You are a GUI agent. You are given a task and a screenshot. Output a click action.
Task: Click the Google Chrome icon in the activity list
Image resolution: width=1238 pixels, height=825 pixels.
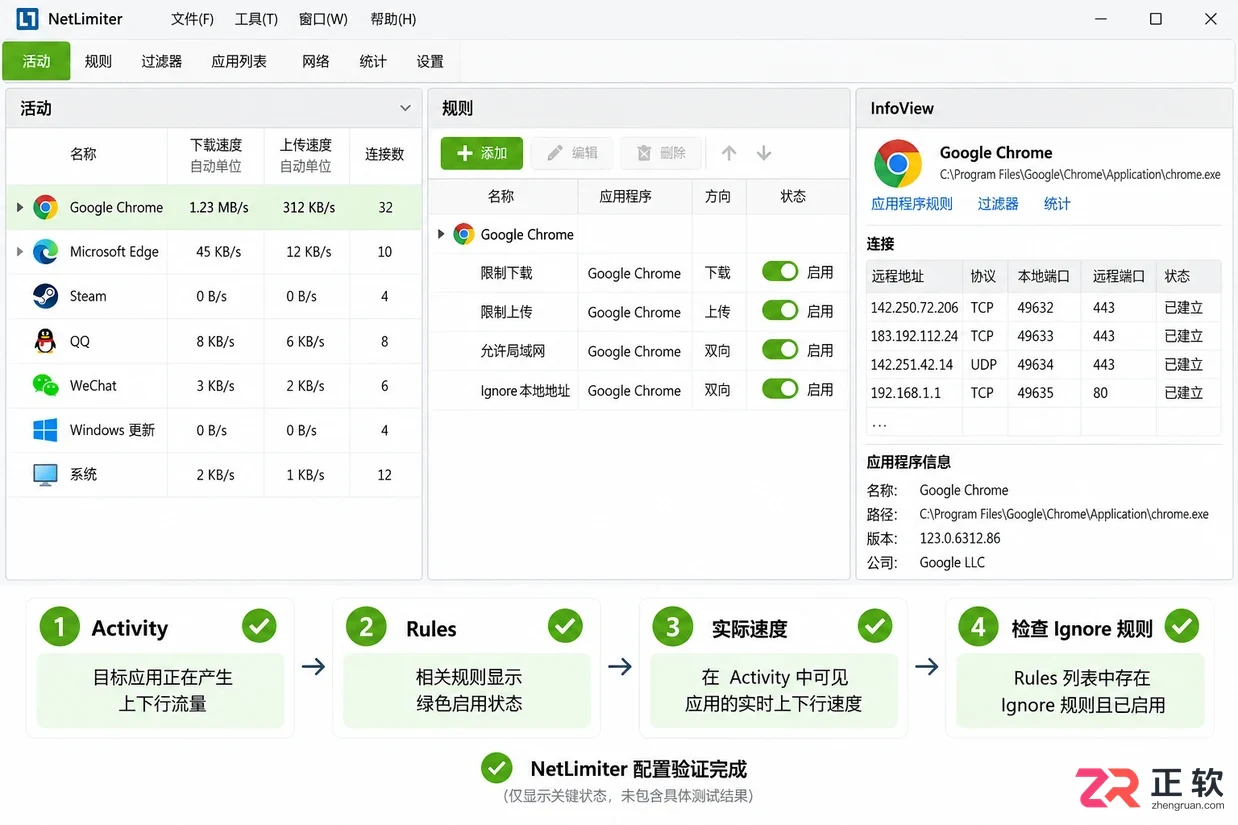(x=45, y=208)
